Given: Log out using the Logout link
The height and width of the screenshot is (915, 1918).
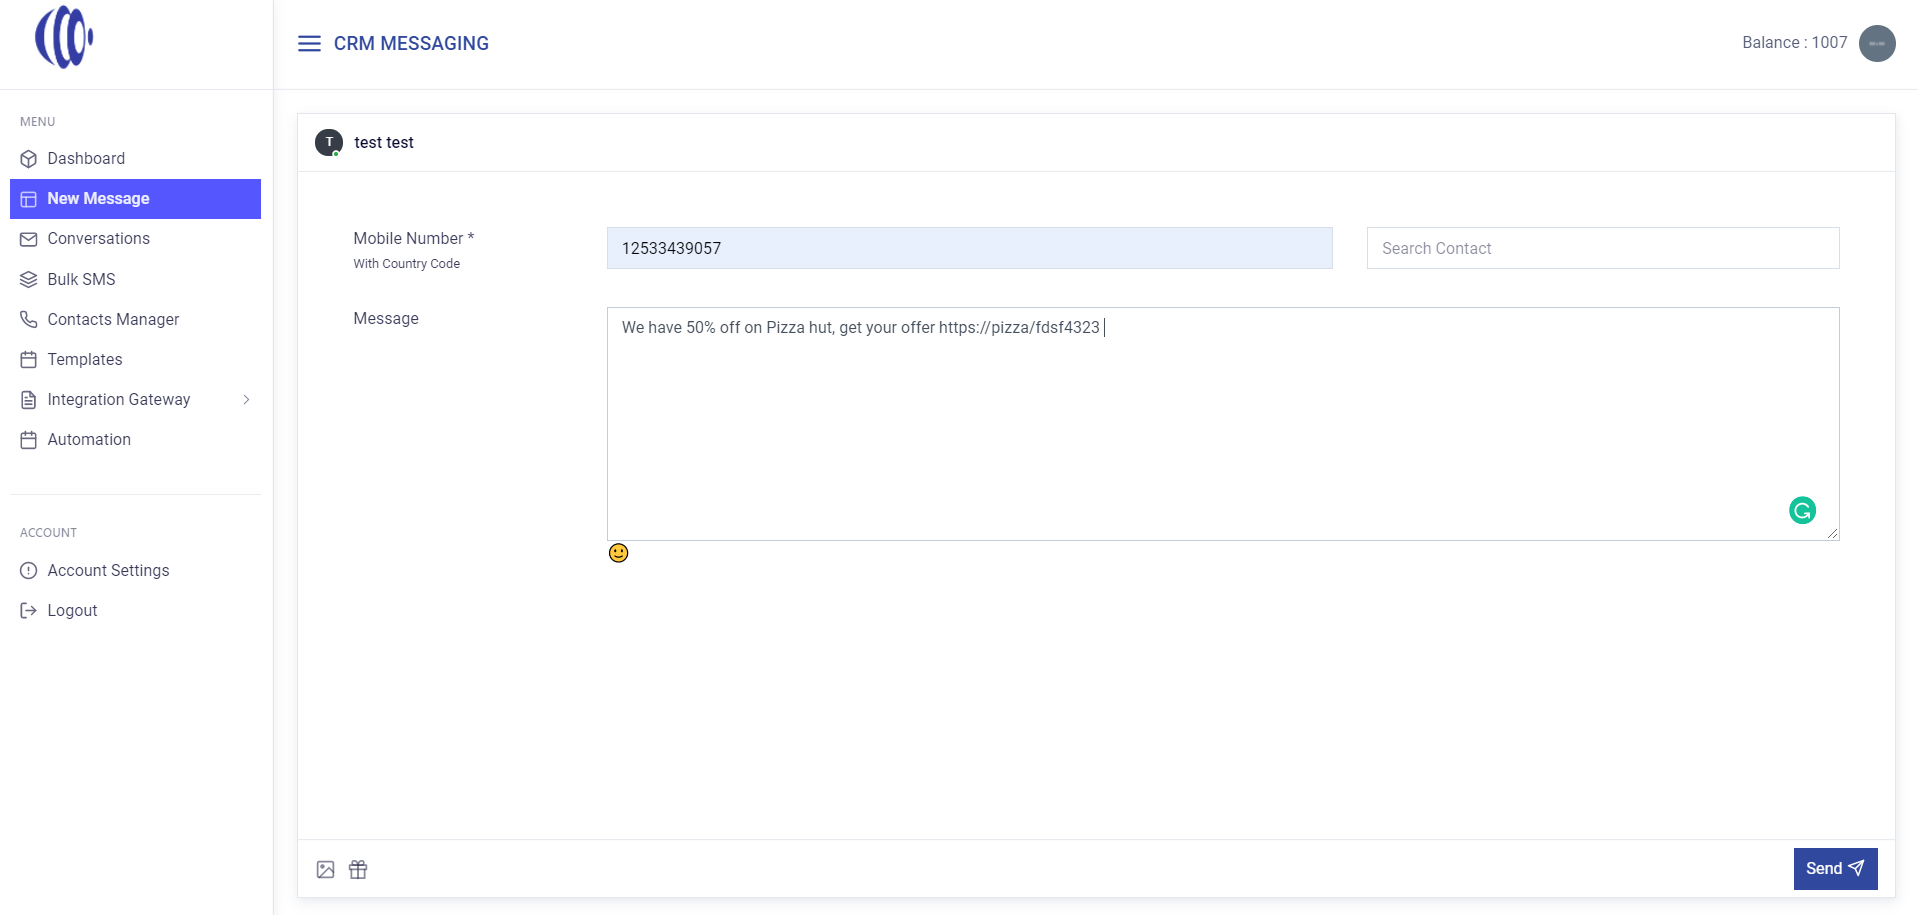Looking at the screenshot, I should (x=135, y=610).
